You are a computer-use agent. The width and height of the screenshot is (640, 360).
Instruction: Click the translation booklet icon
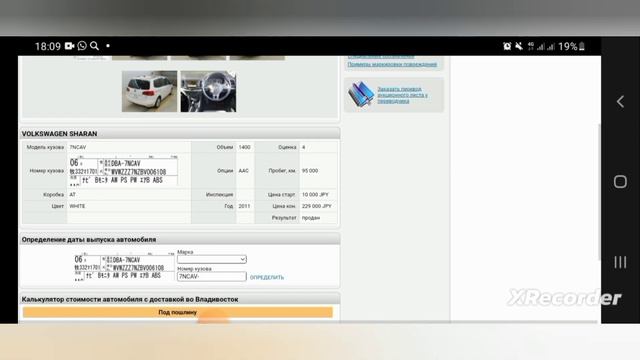(361, 94)
